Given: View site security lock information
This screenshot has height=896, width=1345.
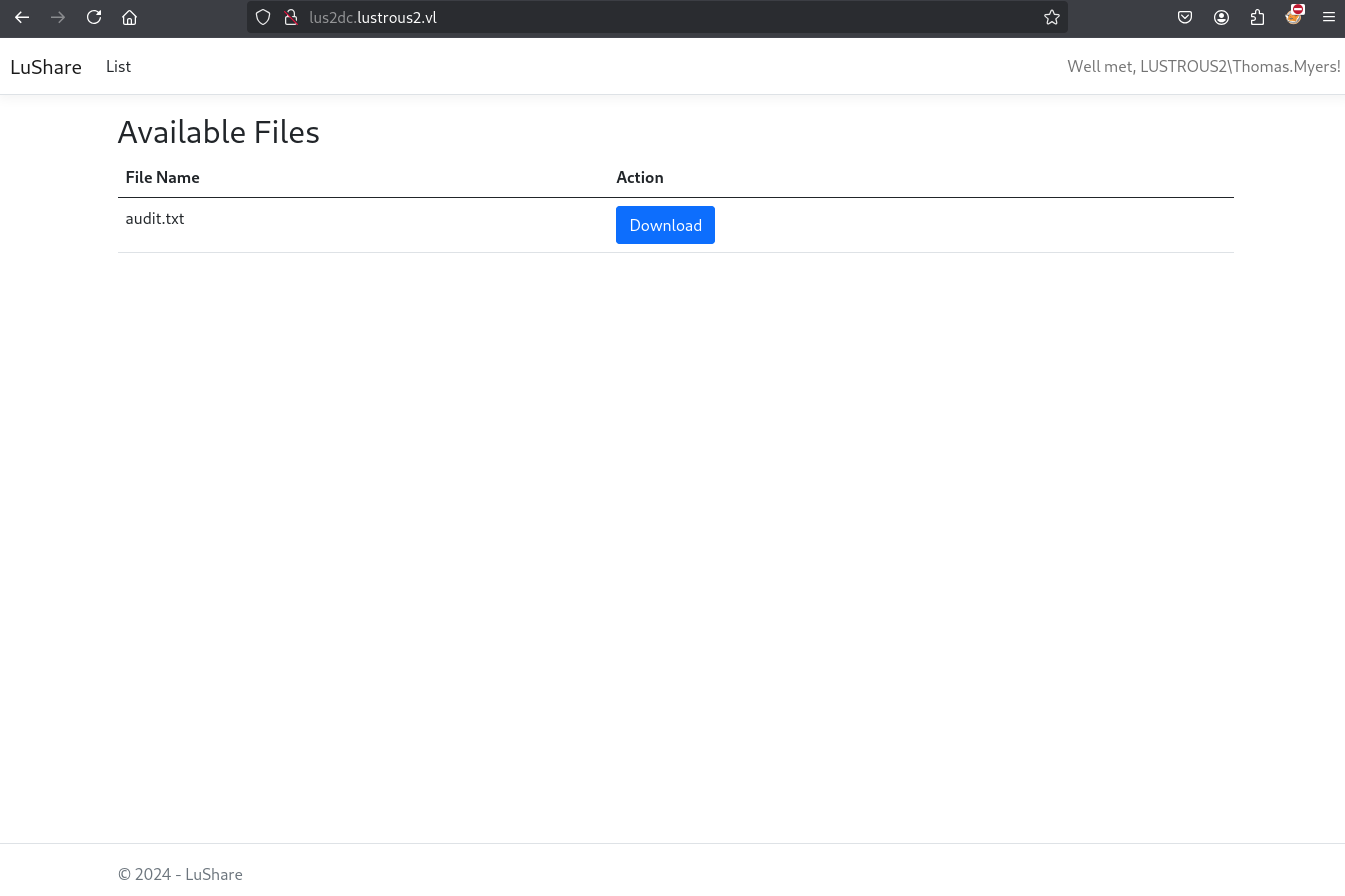Looking at the screenshot, I should click(291, 17).
